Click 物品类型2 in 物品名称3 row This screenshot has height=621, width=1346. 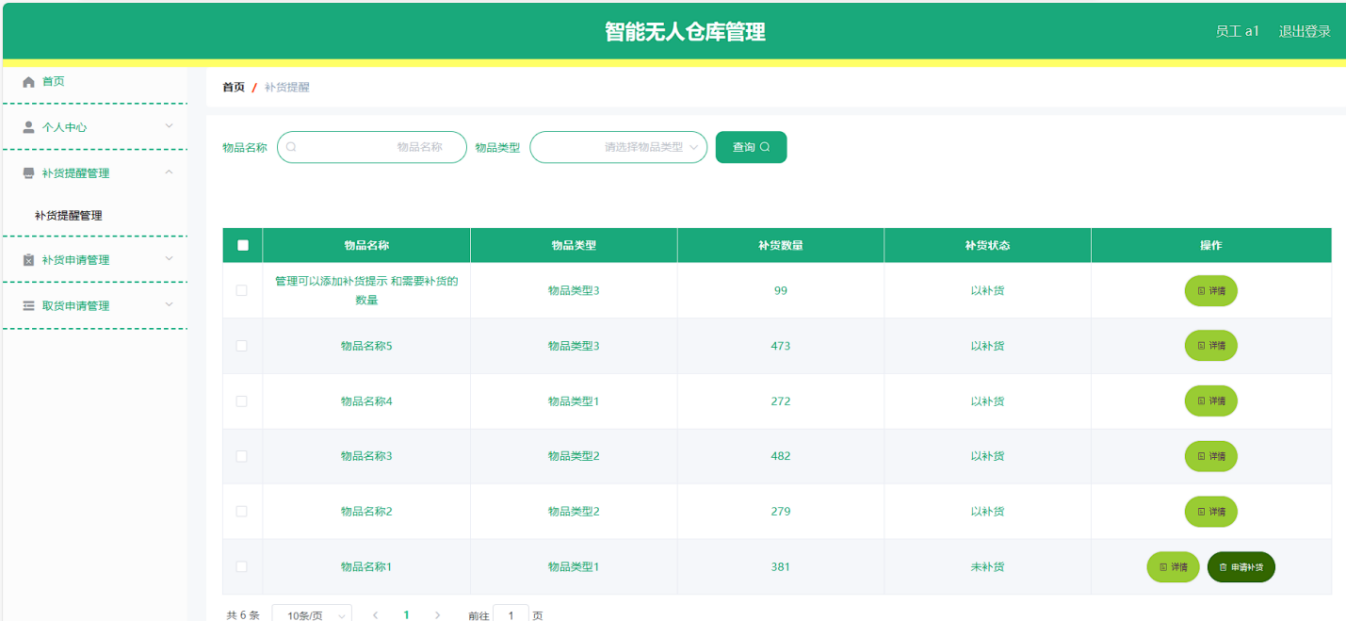pos(573,456)
